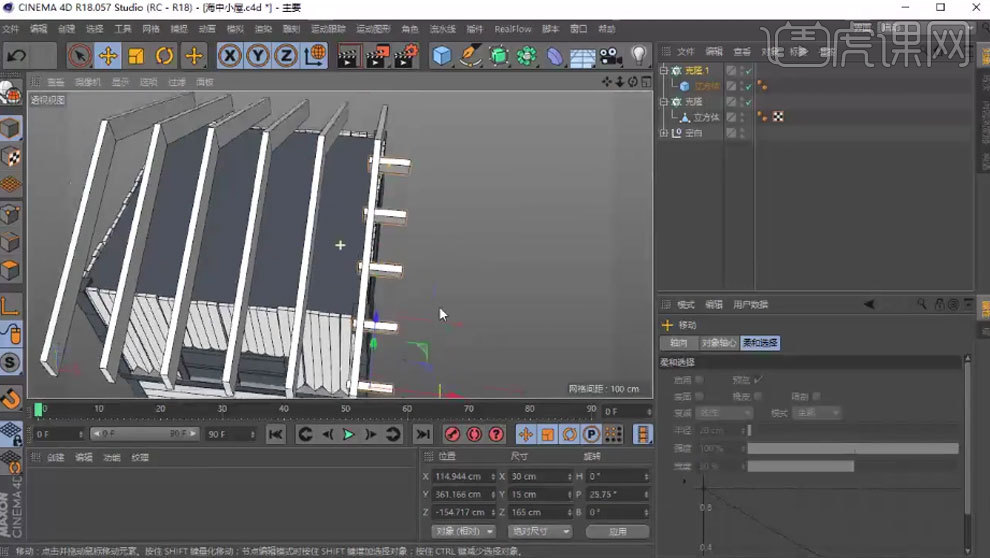This screenshot has width=990, height=558.
Task: Expand the 空白 null object tree
Action: [x=663, y=133]
